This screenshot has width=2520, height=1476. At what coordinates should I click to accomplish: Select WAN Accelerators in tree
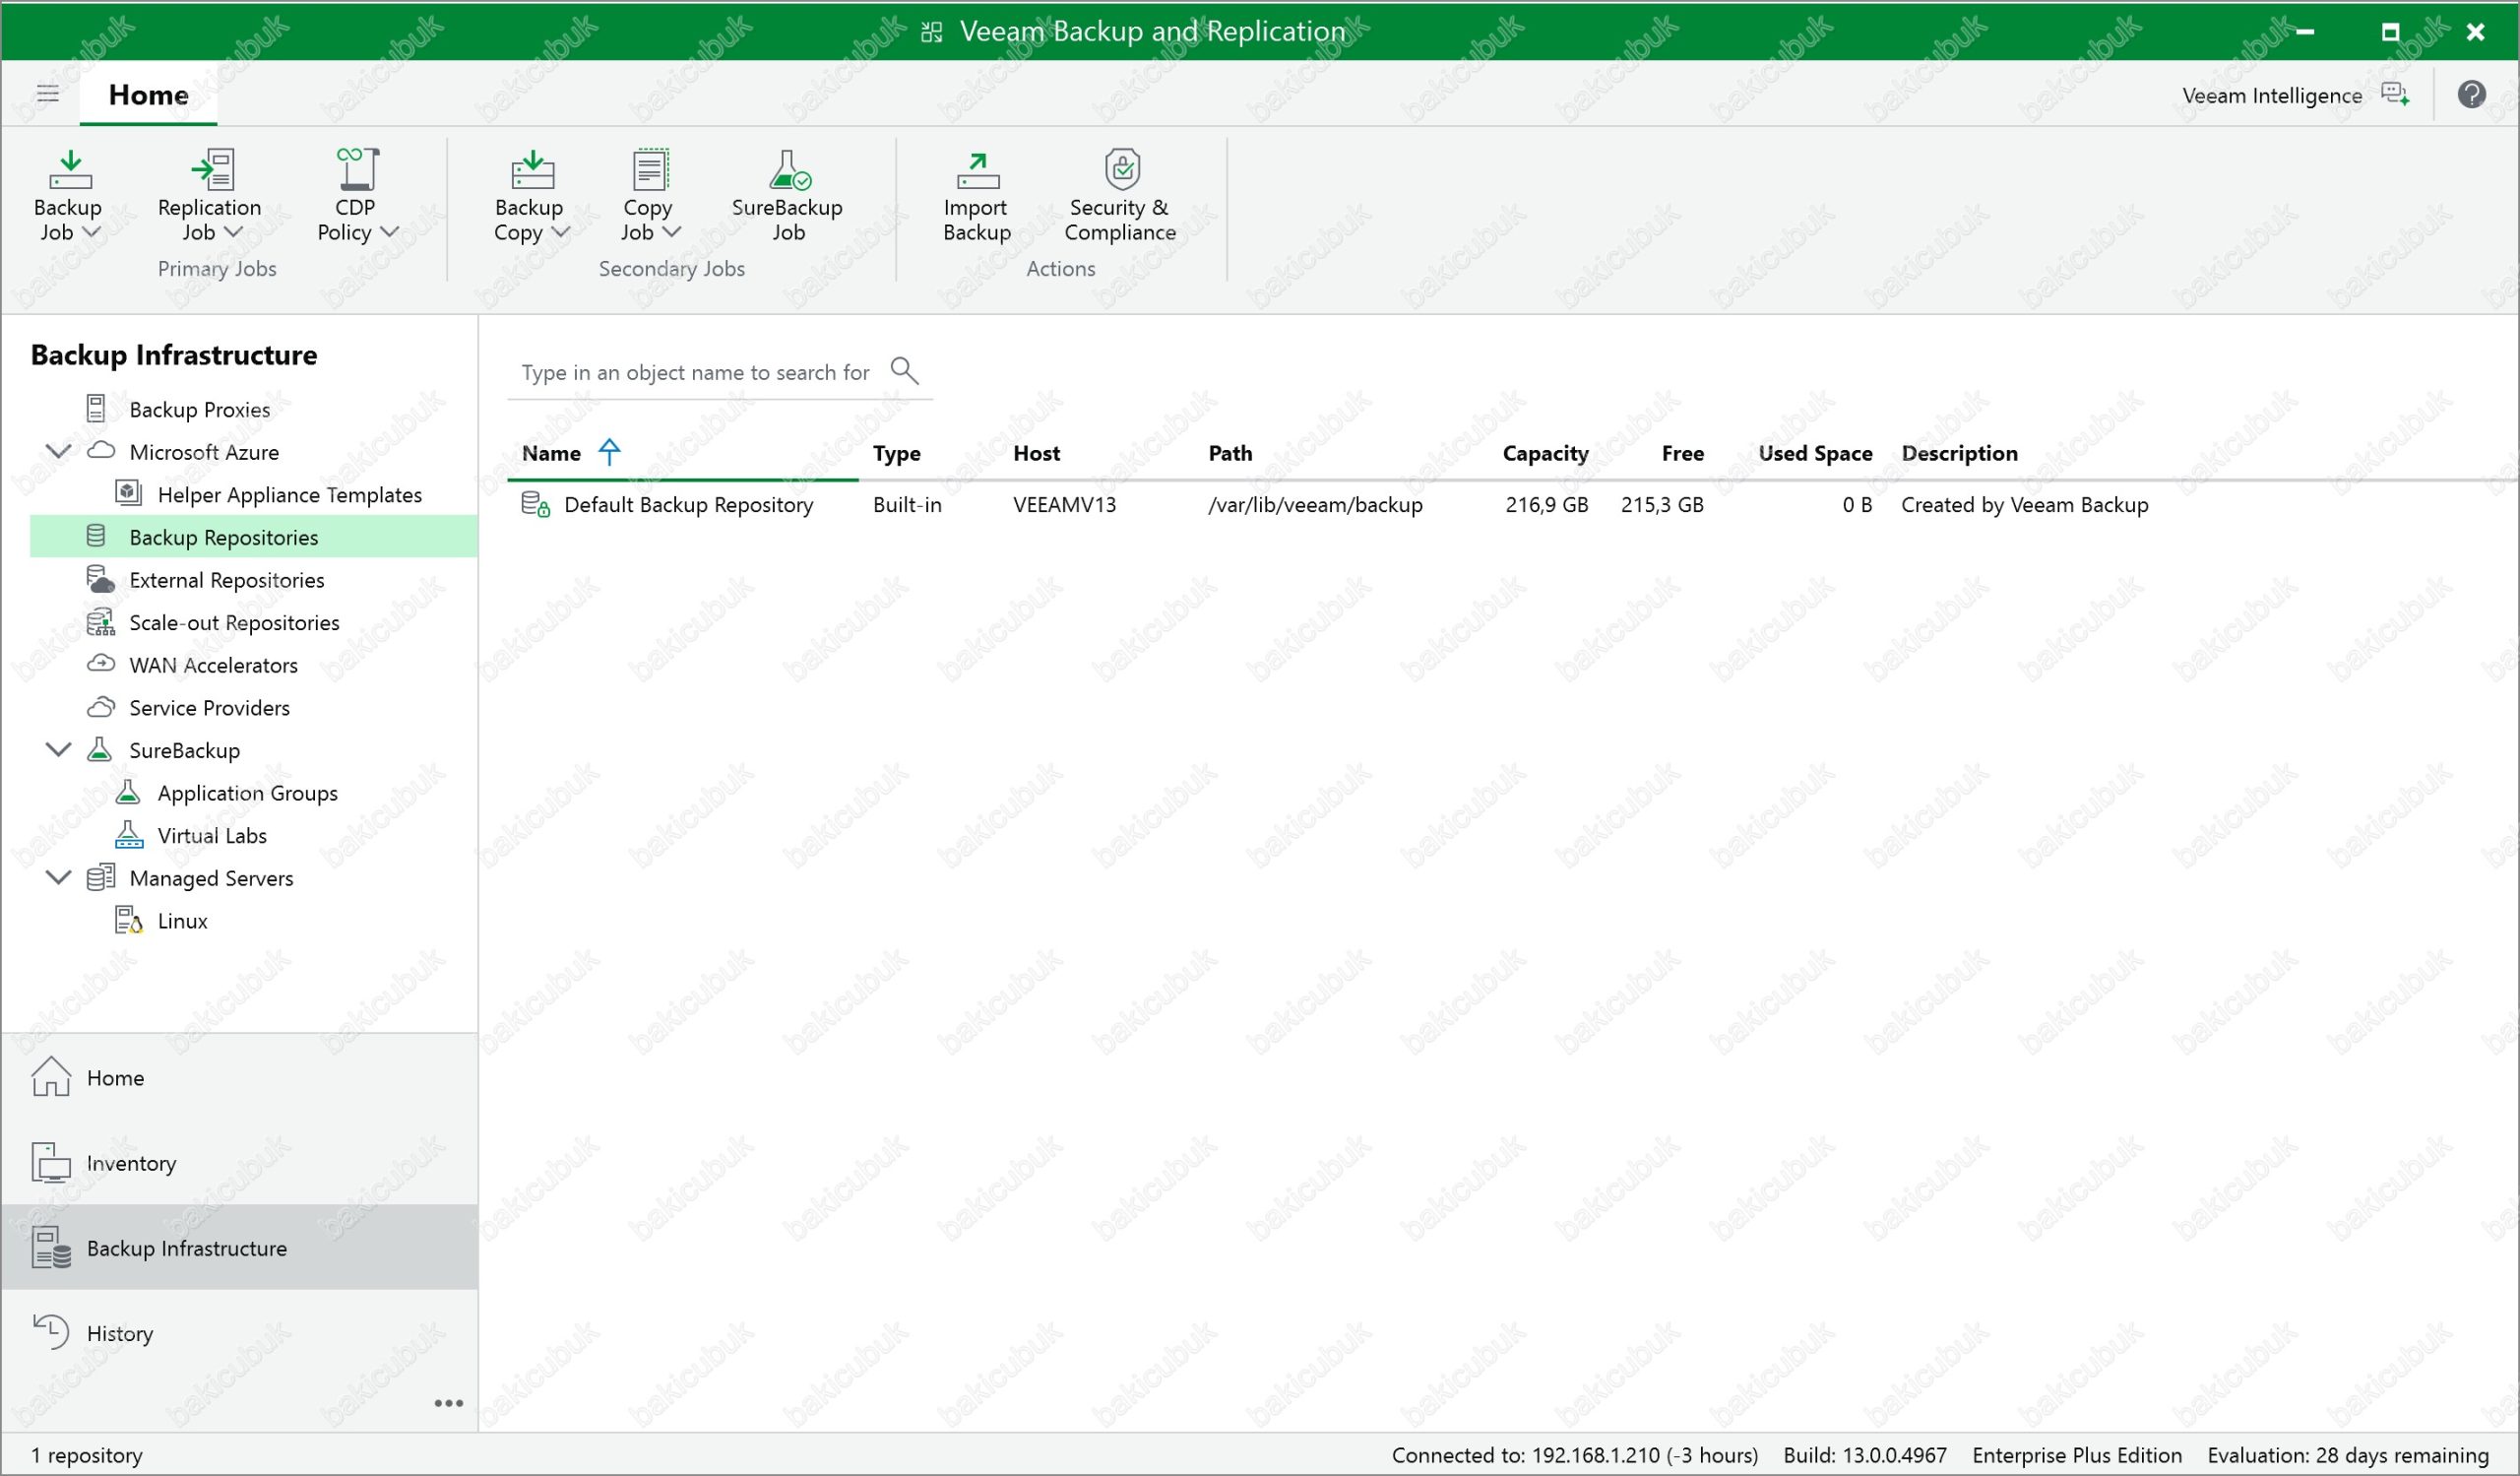tap(213, 665)
